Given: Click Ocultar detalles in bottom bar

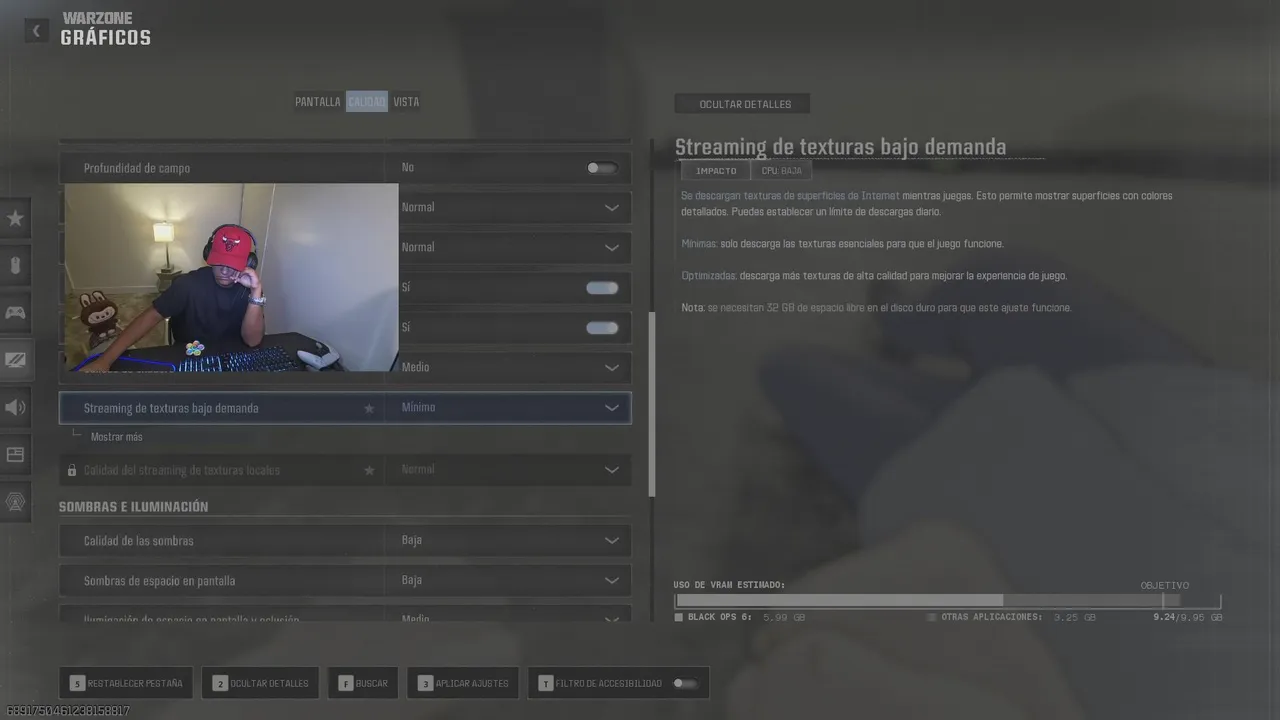Looking at the screenshot, I should pyautogui.click(x=260, y=683).
